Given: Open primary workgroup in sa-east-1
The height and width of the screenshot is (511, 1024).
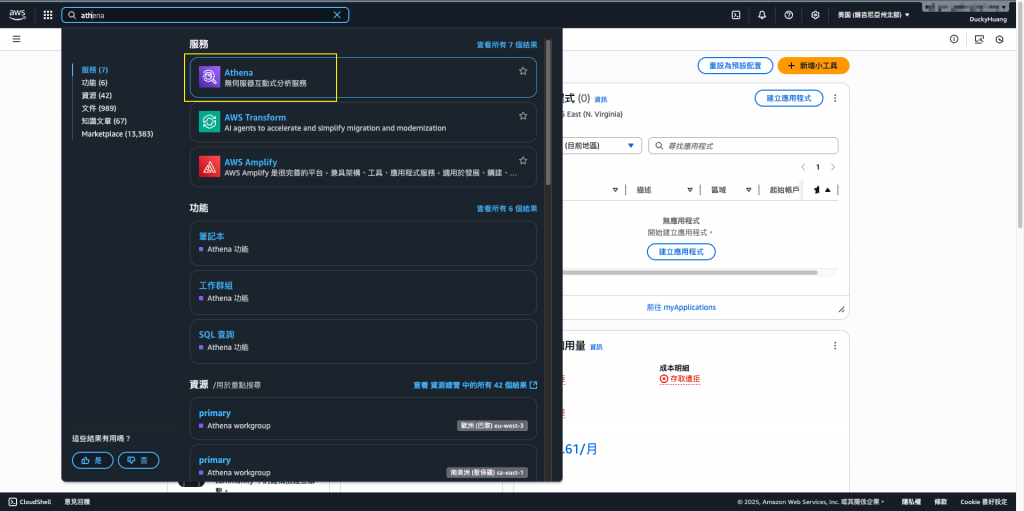Looking at the screenshot, I should coord(363,465).
